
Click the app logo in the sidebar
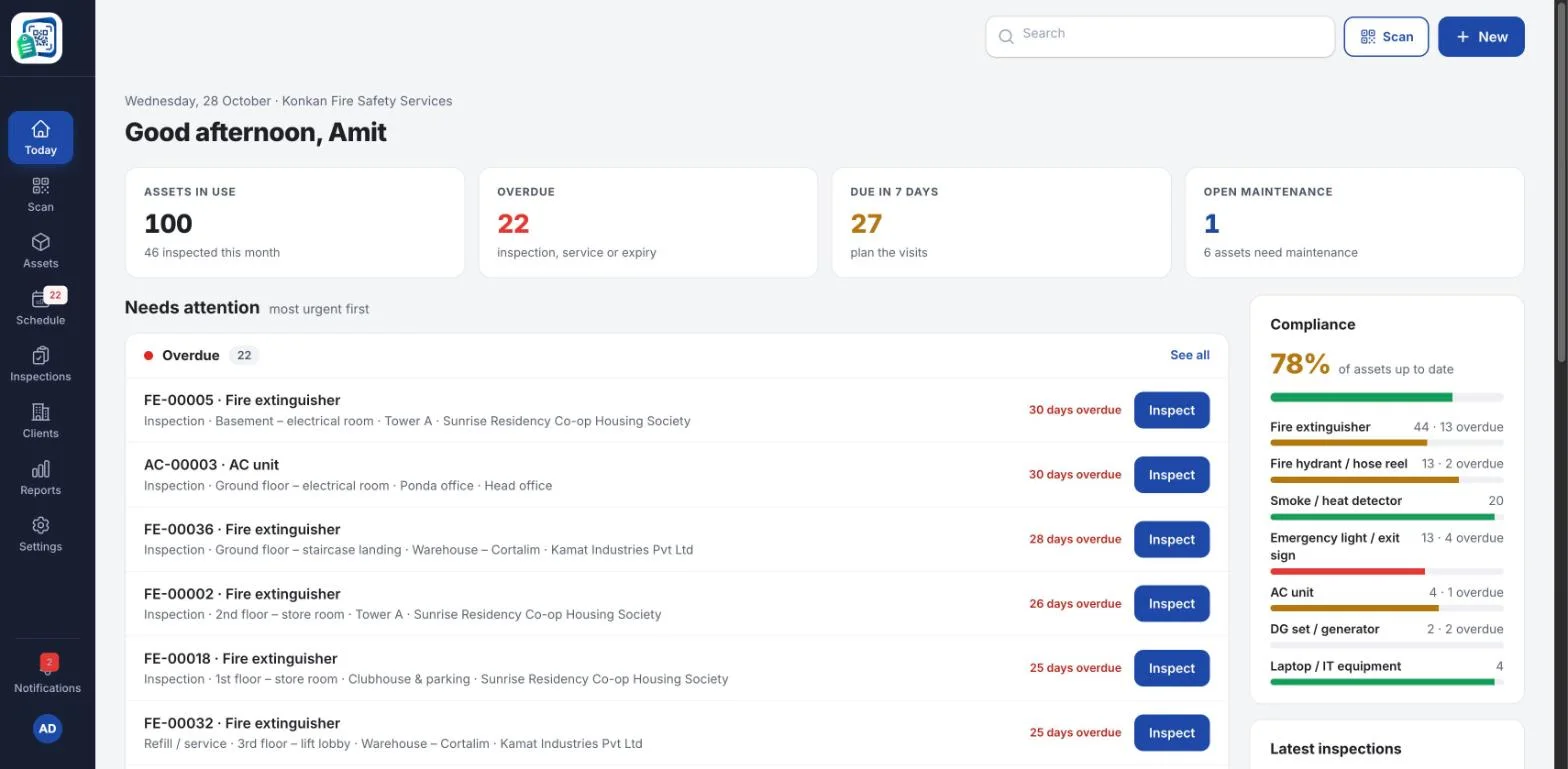coord(37,39)
